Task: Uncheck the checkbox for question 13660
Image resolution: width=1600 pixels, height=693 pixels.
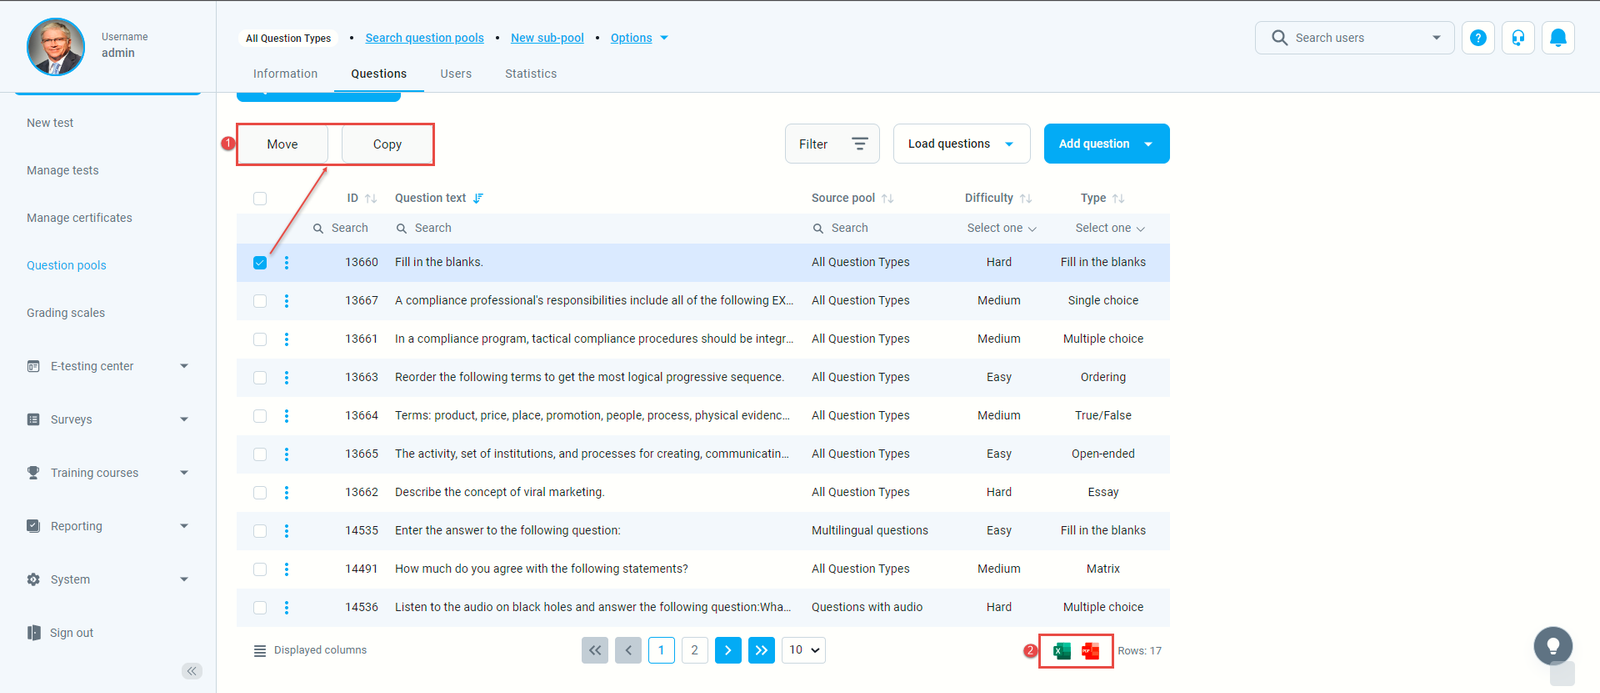Action: [260, 263]
